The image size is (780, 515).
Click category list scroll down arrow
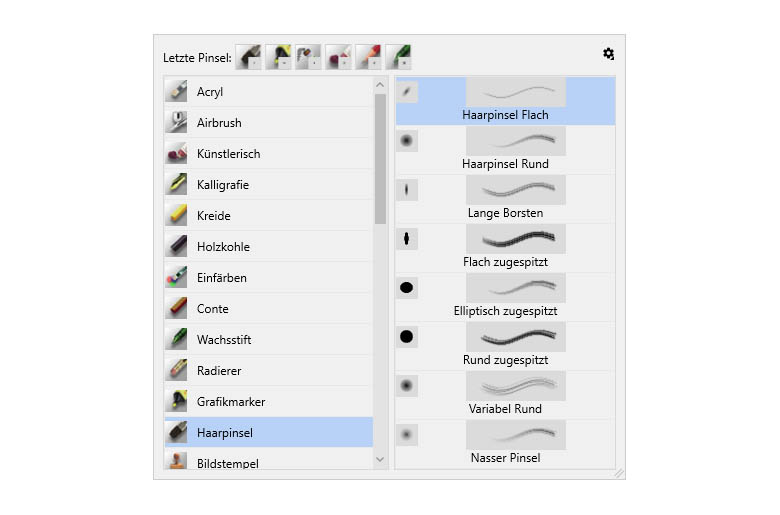(380, 459)
